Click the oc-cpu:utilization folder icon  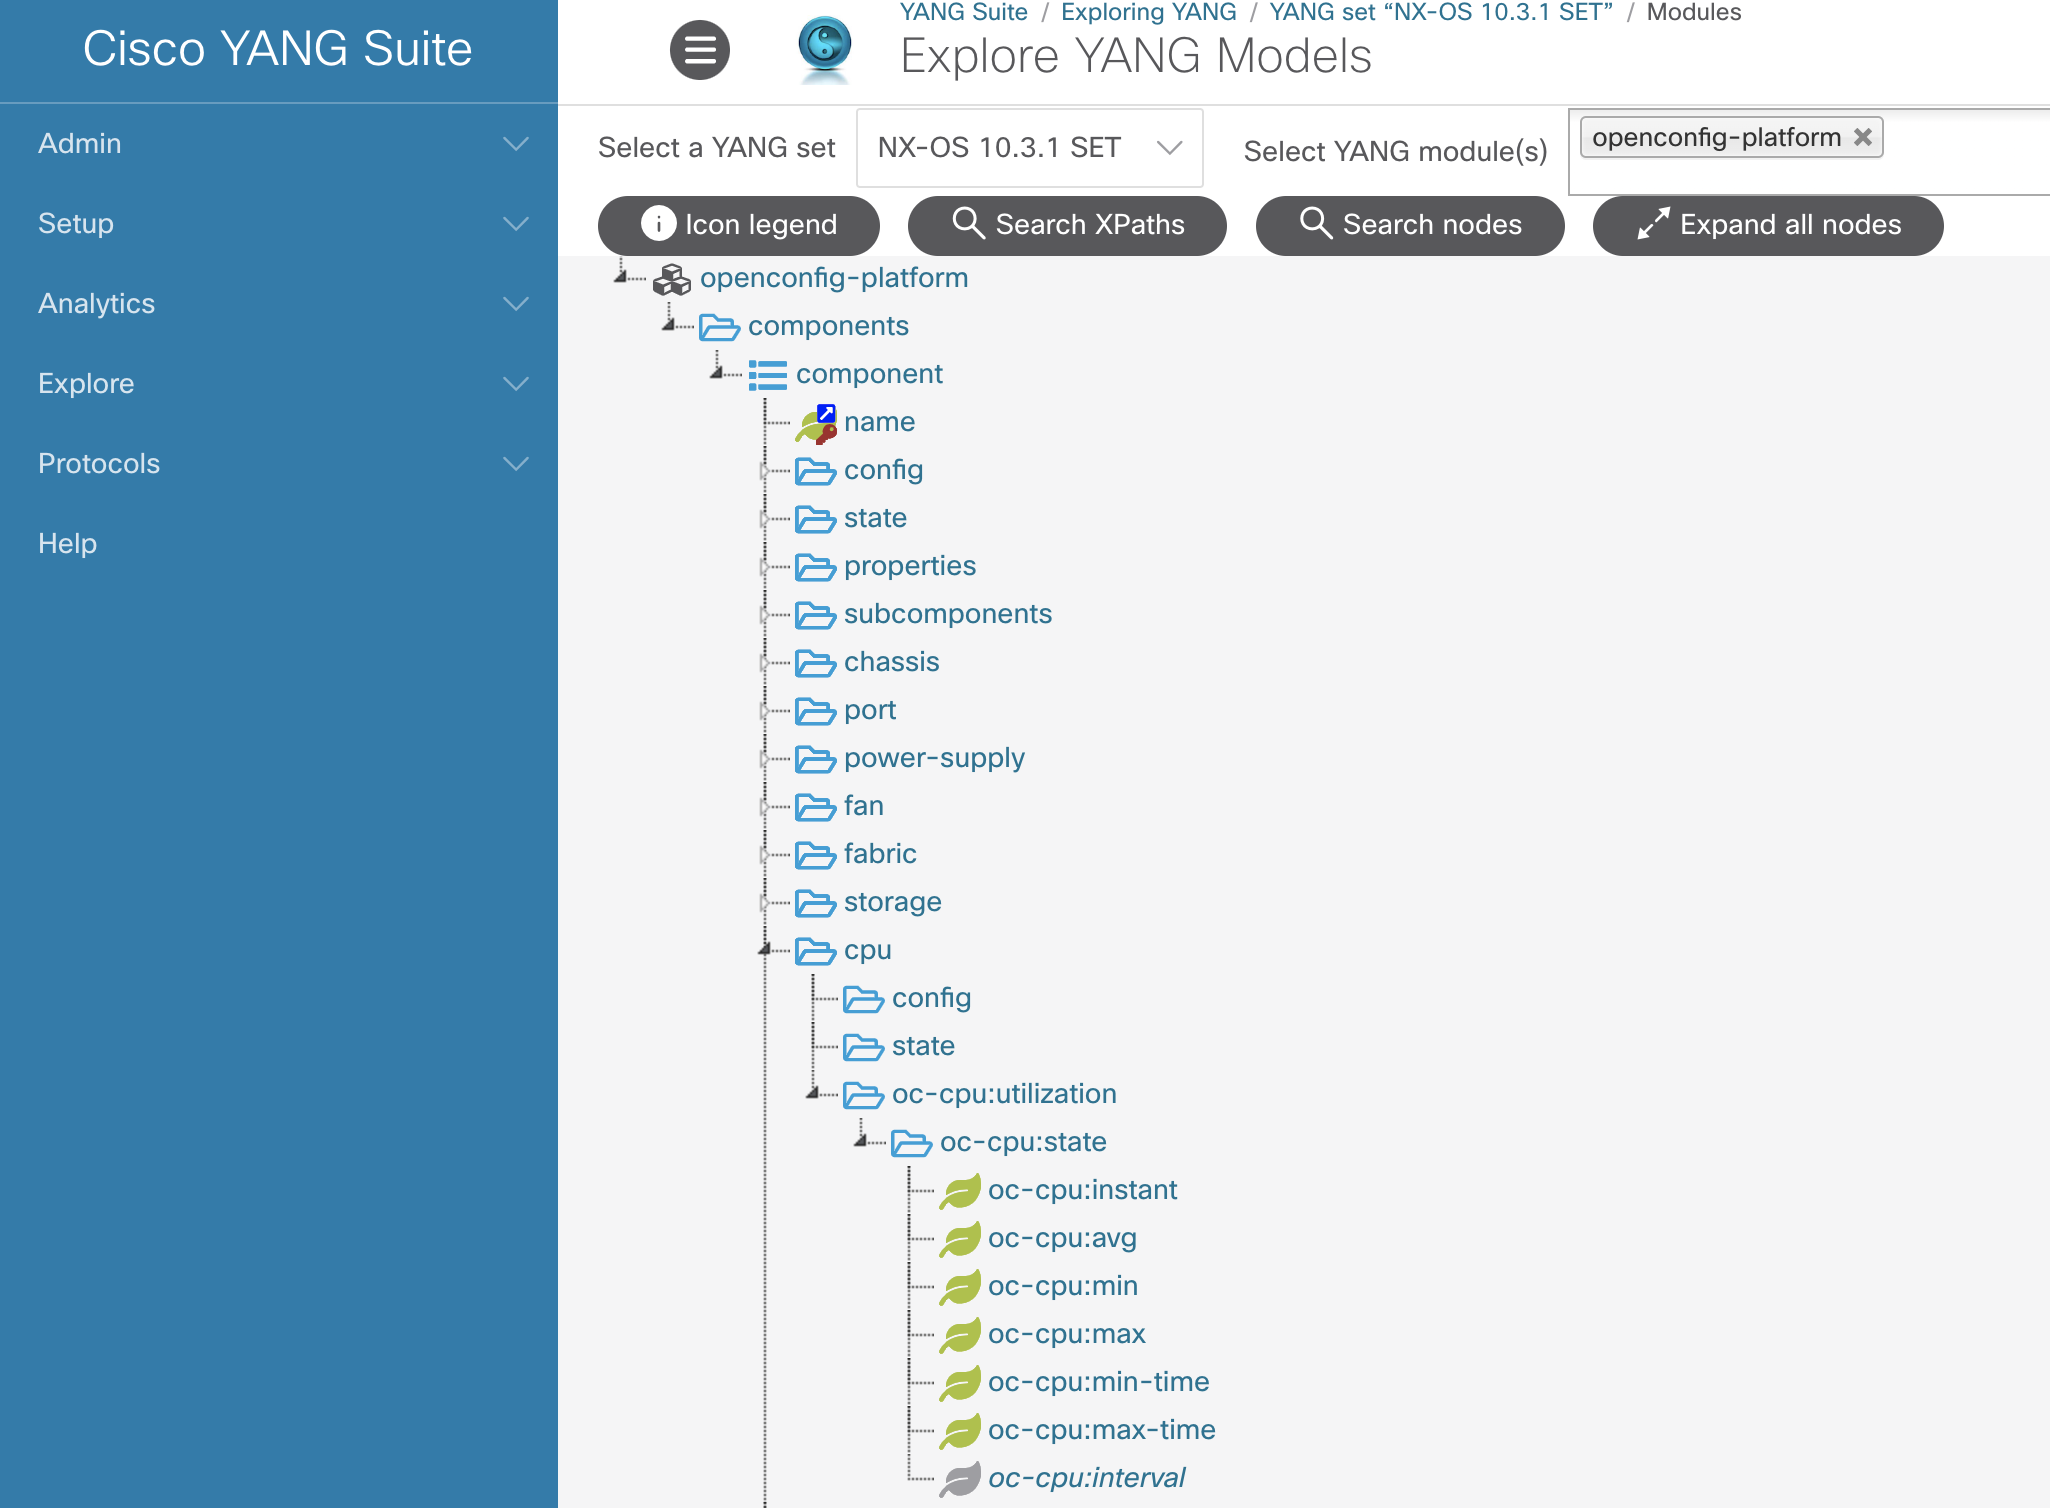pos(863,1095)
